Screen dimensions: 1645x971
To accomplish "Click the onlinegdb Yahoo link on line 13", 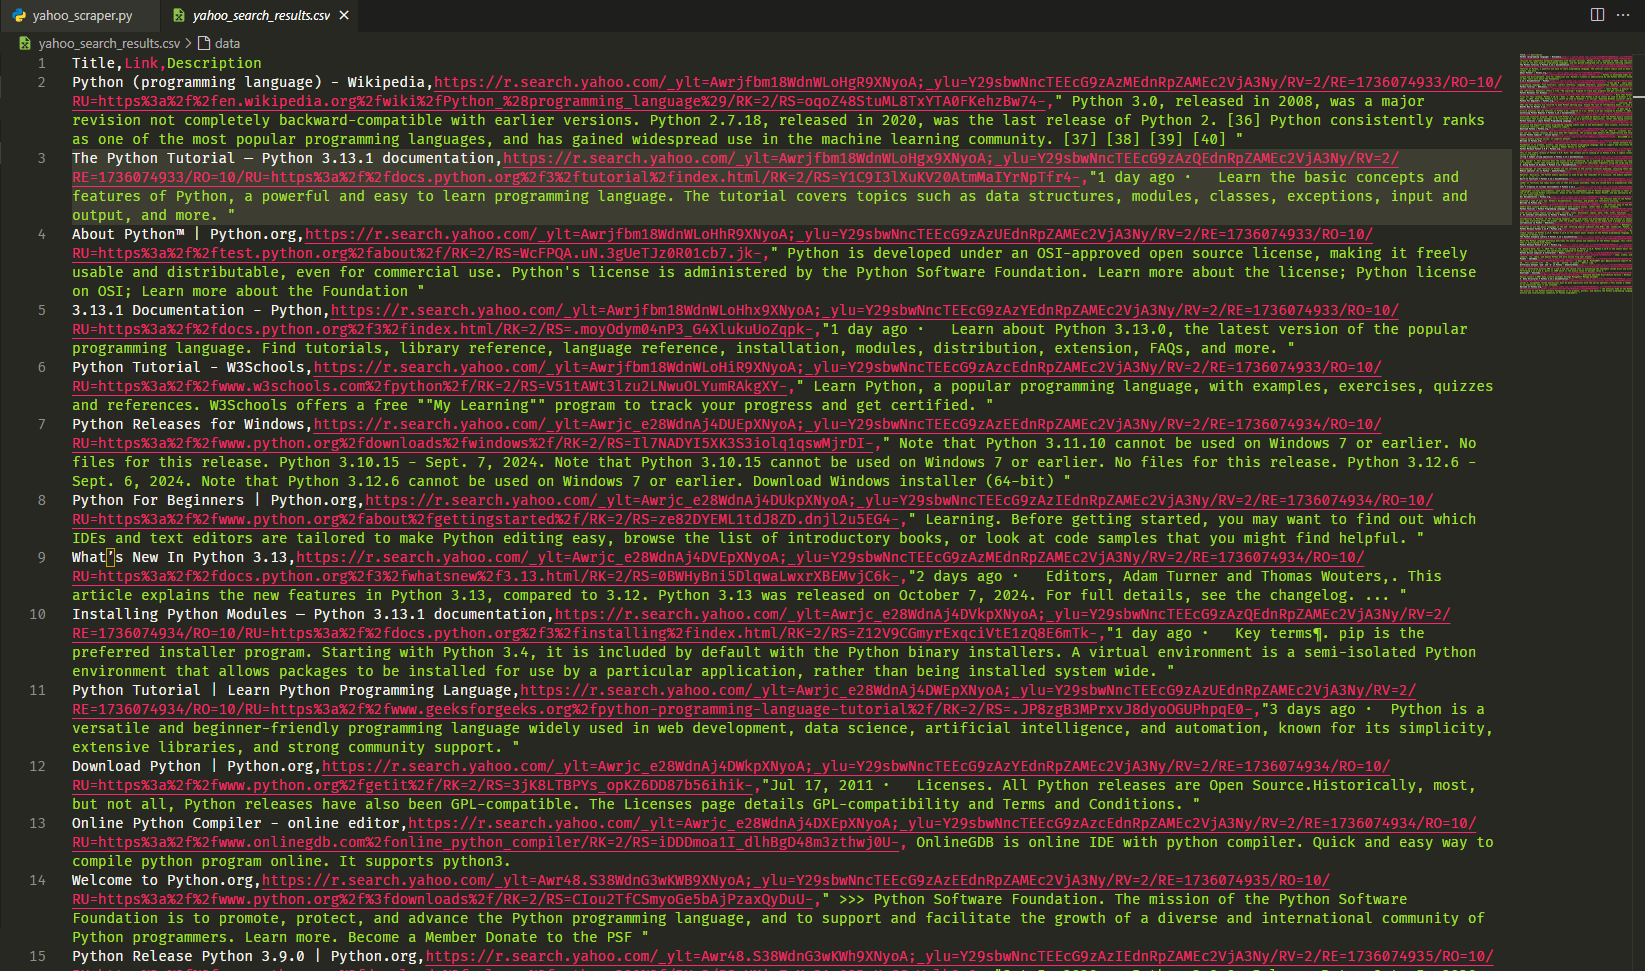I will point(941,824).
